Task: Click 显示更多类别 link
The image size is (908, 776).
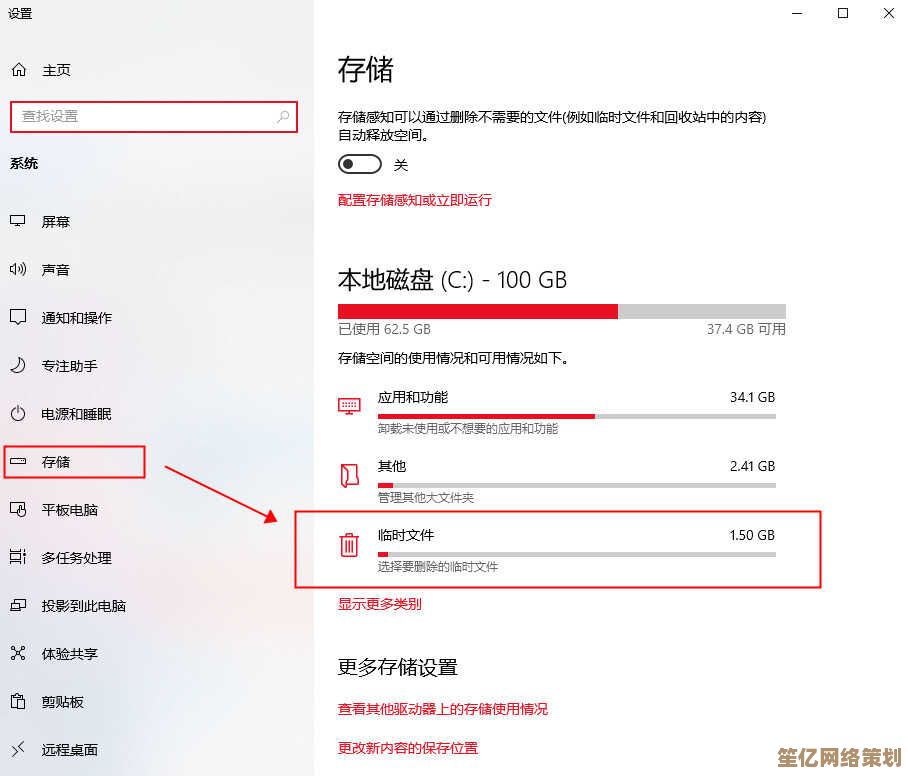Action: [380, 603]
